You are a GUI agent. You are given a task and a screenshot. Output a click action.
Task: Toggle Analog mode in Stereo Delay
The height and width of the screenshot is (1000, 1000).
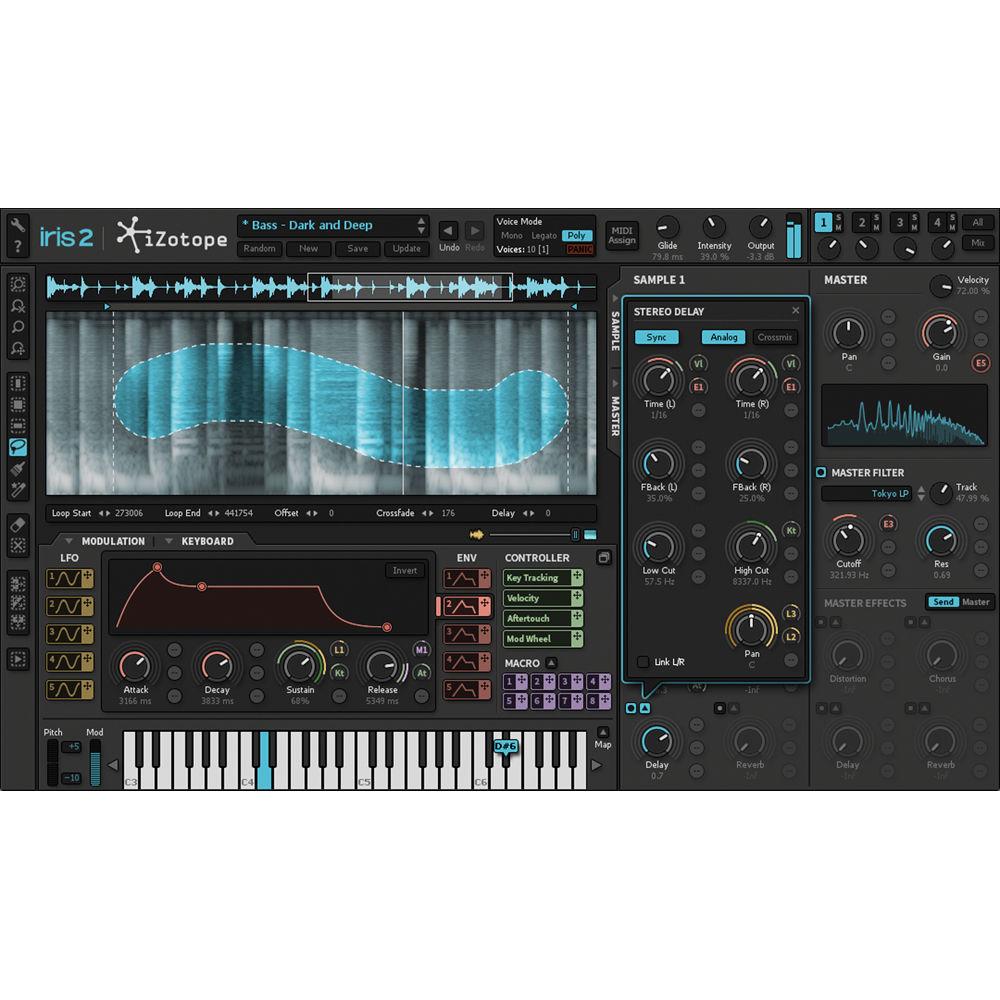click(x=724, y=337)
